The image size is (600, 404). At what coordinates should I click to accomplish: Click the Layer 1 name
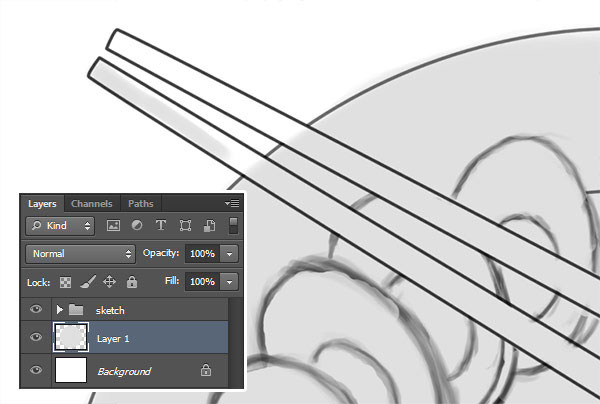[x=113, y=339]
